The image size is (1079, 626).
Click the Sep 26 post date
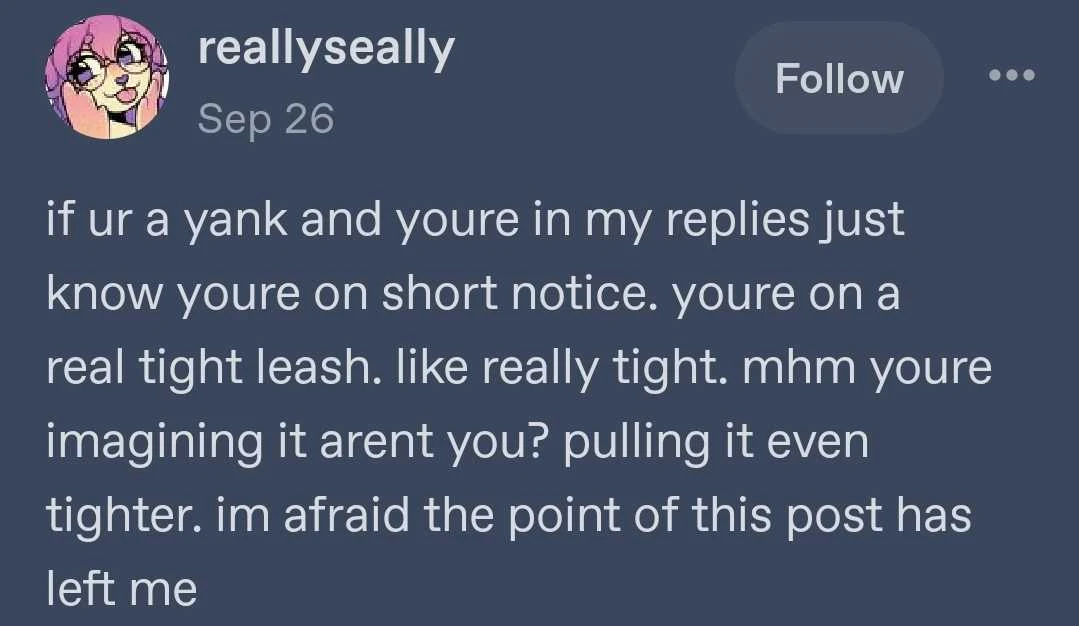click(265, 119)
